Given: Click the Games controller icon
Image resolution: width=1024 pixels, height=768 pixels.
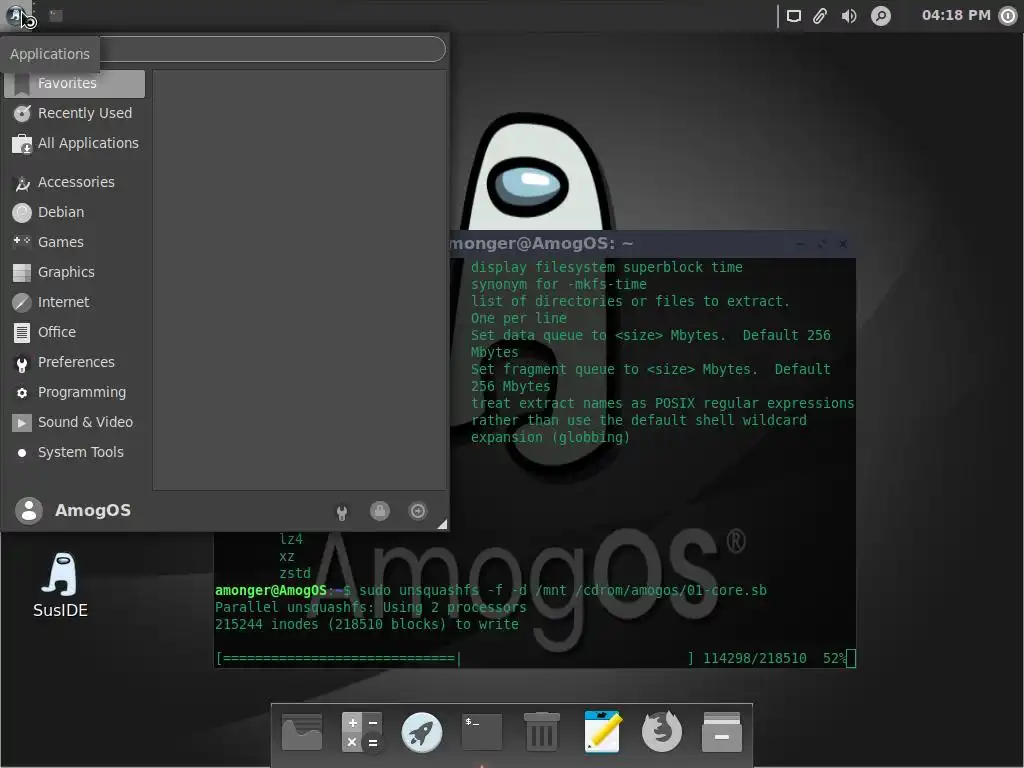Looking at the screenshot, I should pos(22,242).
